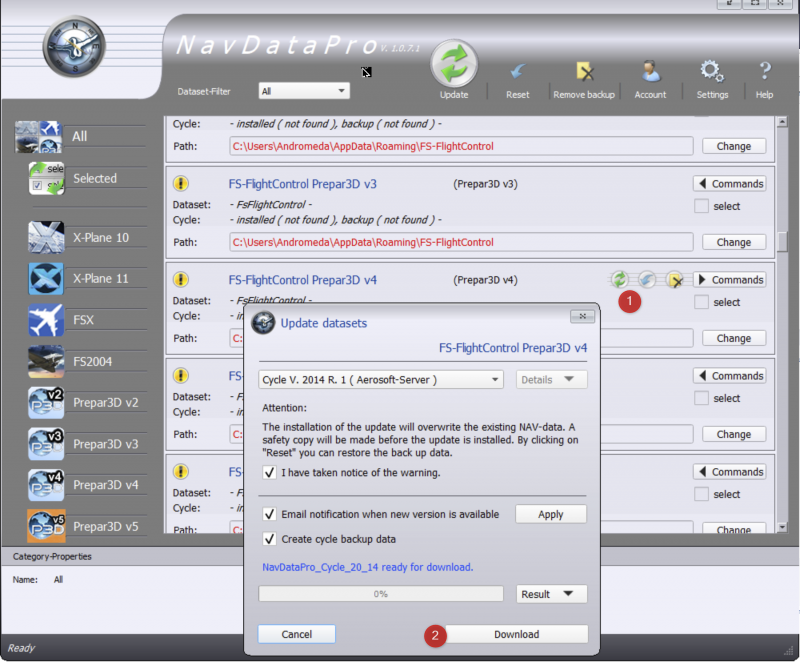Click Change for the topmost path
800x662 pixels.
734,146
